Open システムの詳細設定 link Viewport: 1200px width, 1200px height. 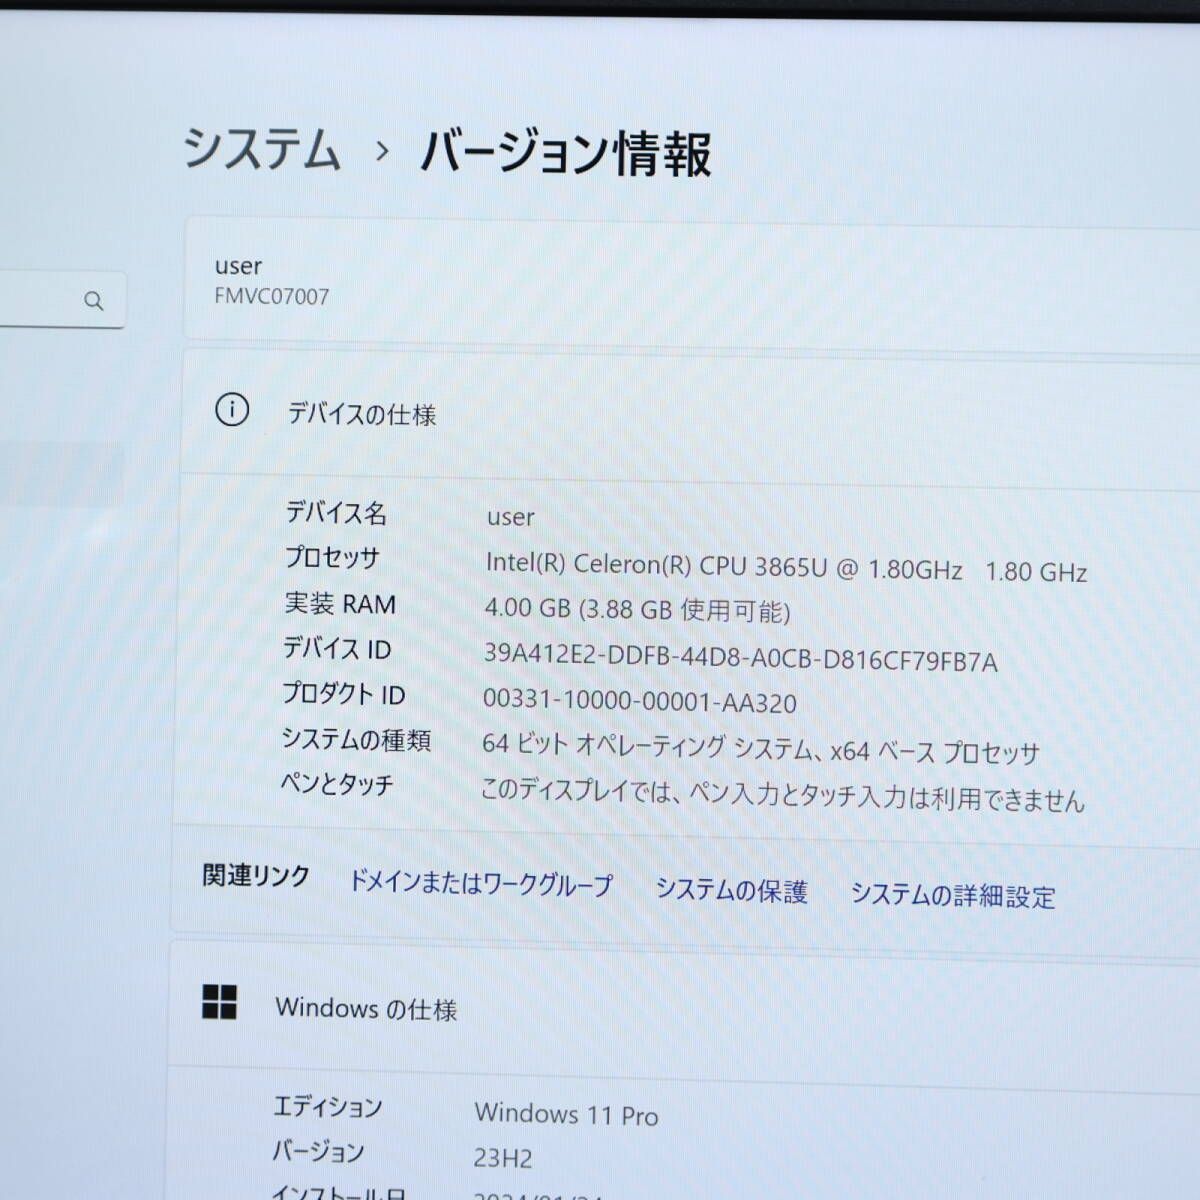[953, 895]
